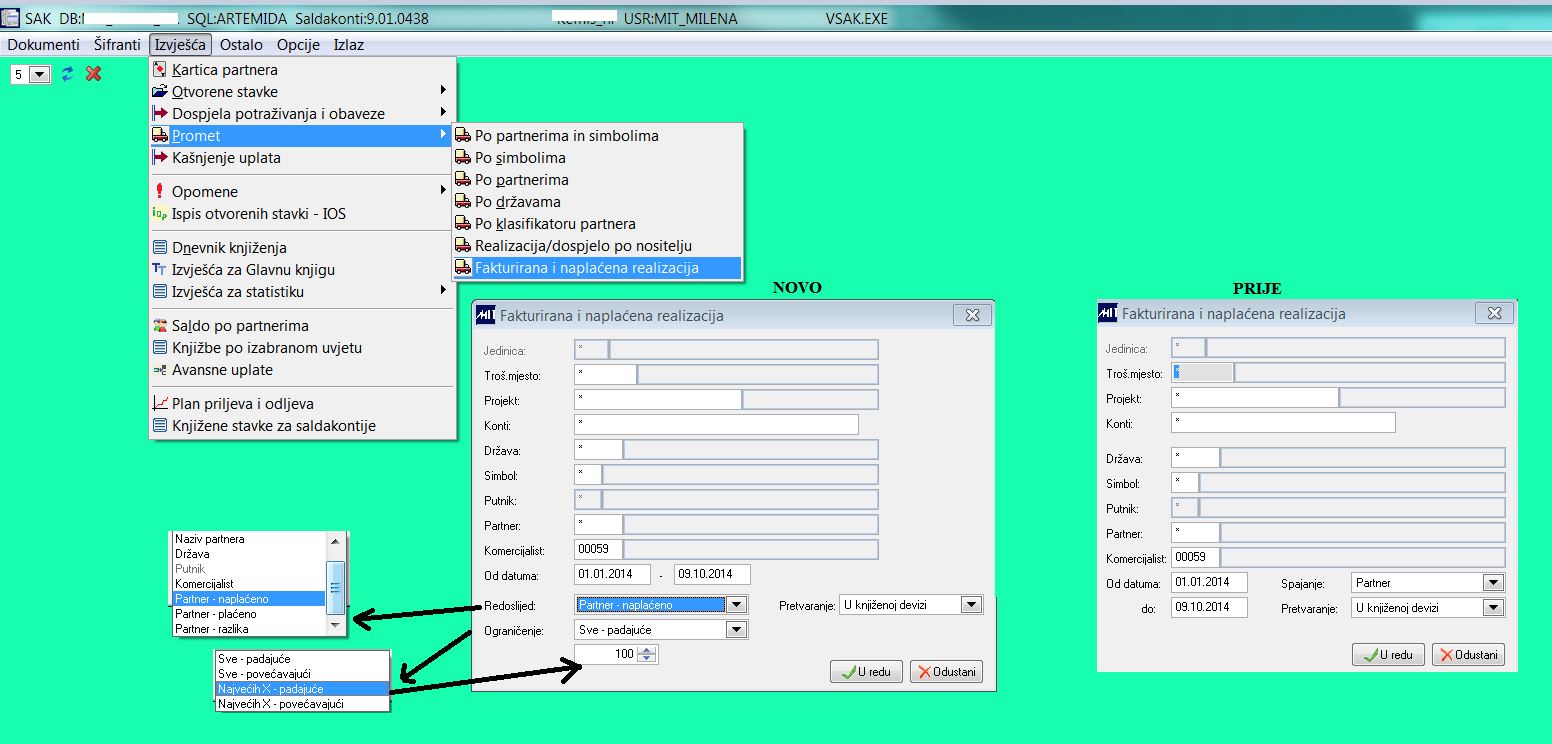Click the Dnevnik knjiženja list icon
Viewport: 1552px width, 744px height.
(160, 247)
